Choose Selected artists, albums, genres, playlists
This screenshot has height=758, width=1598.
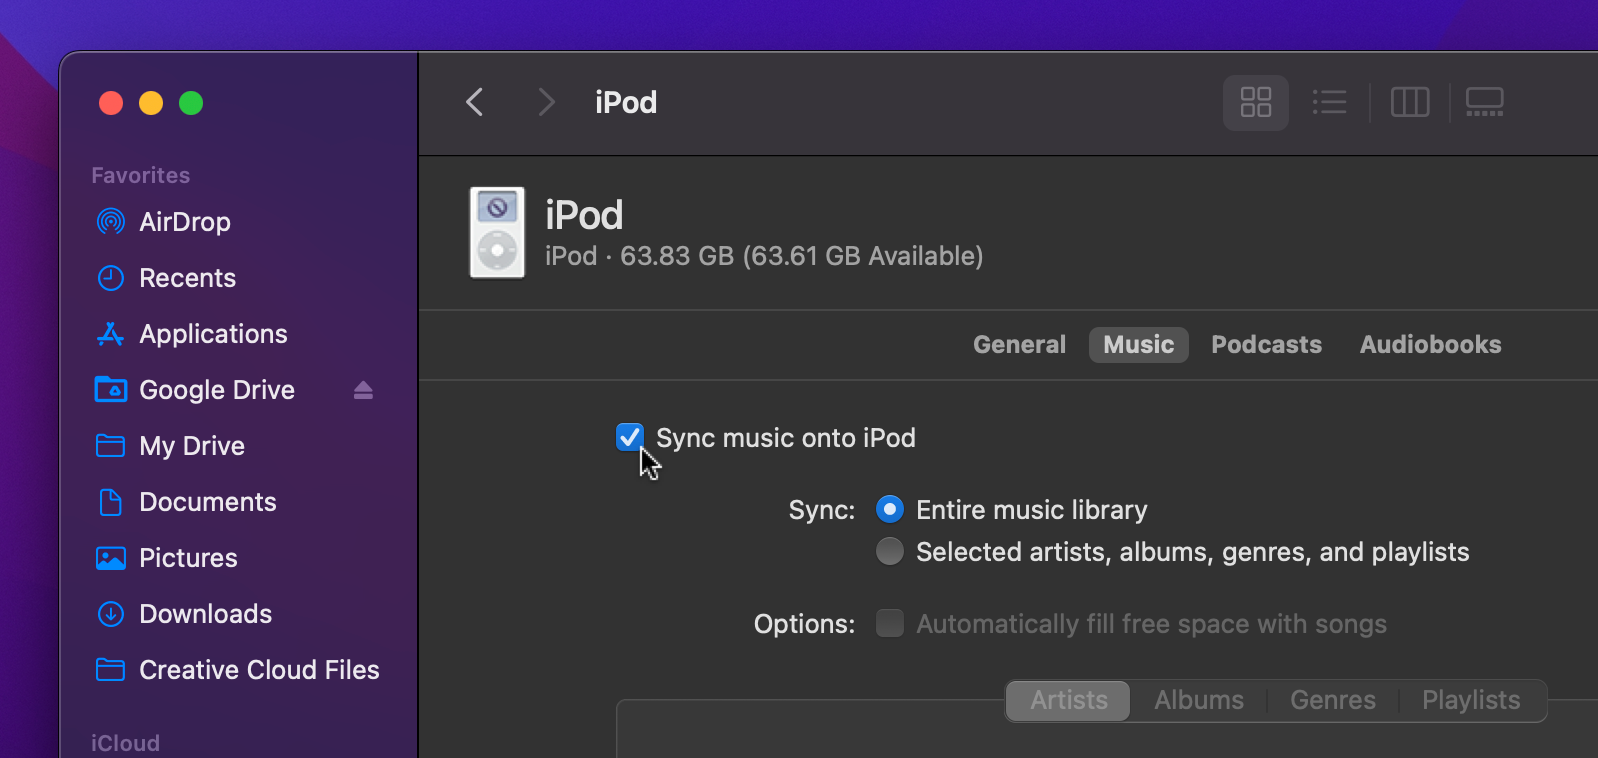pyautogui.click(x=889, y=552)
